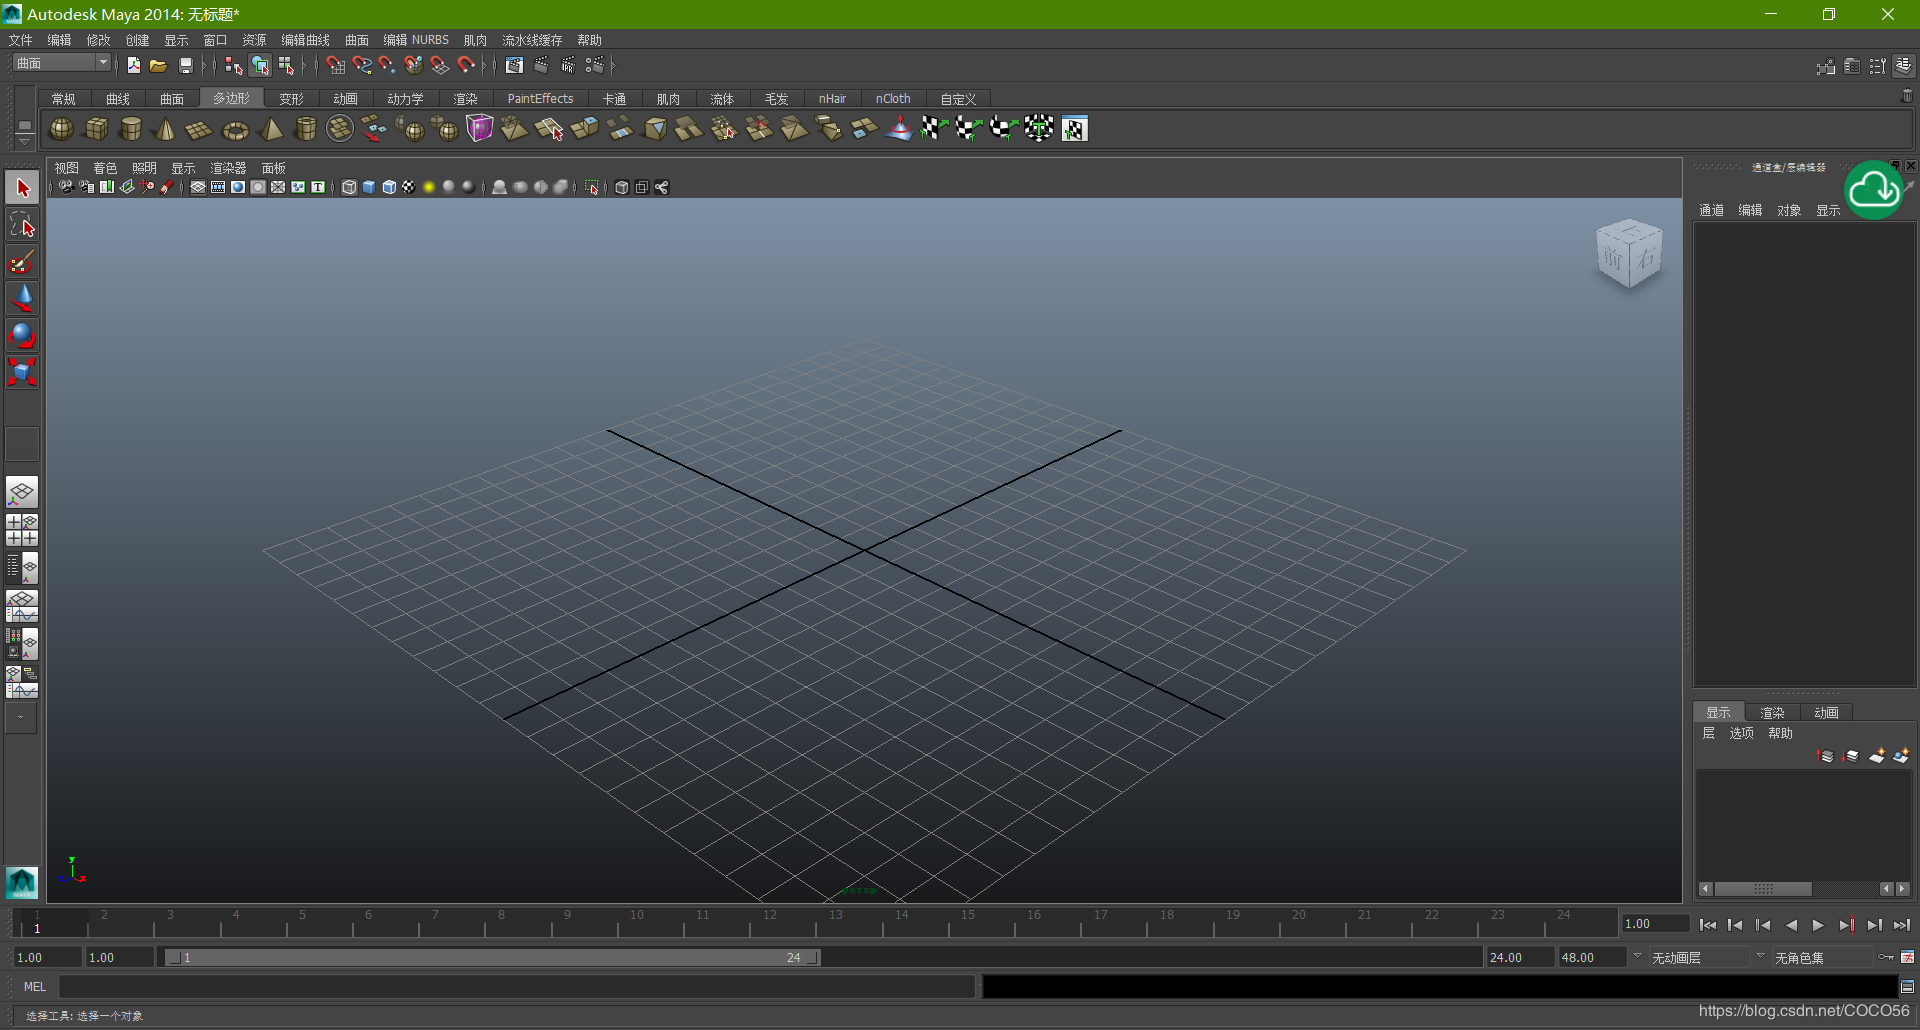Click the Select tool arrow icon

tap(22, 188)
